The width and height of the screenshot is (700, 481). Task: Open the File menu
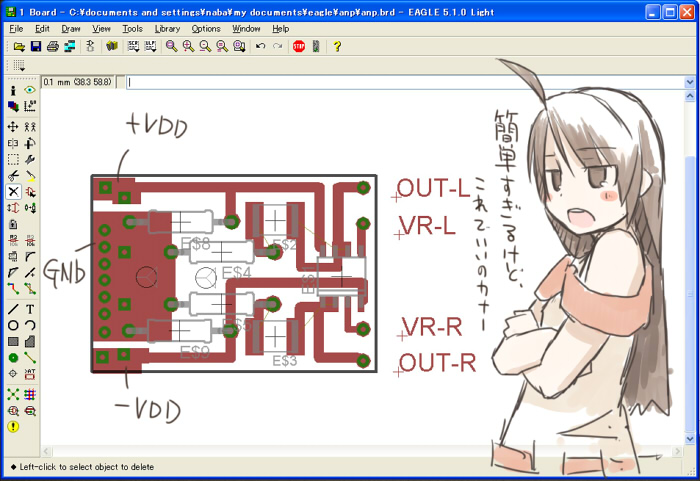(x=16, y=29)
